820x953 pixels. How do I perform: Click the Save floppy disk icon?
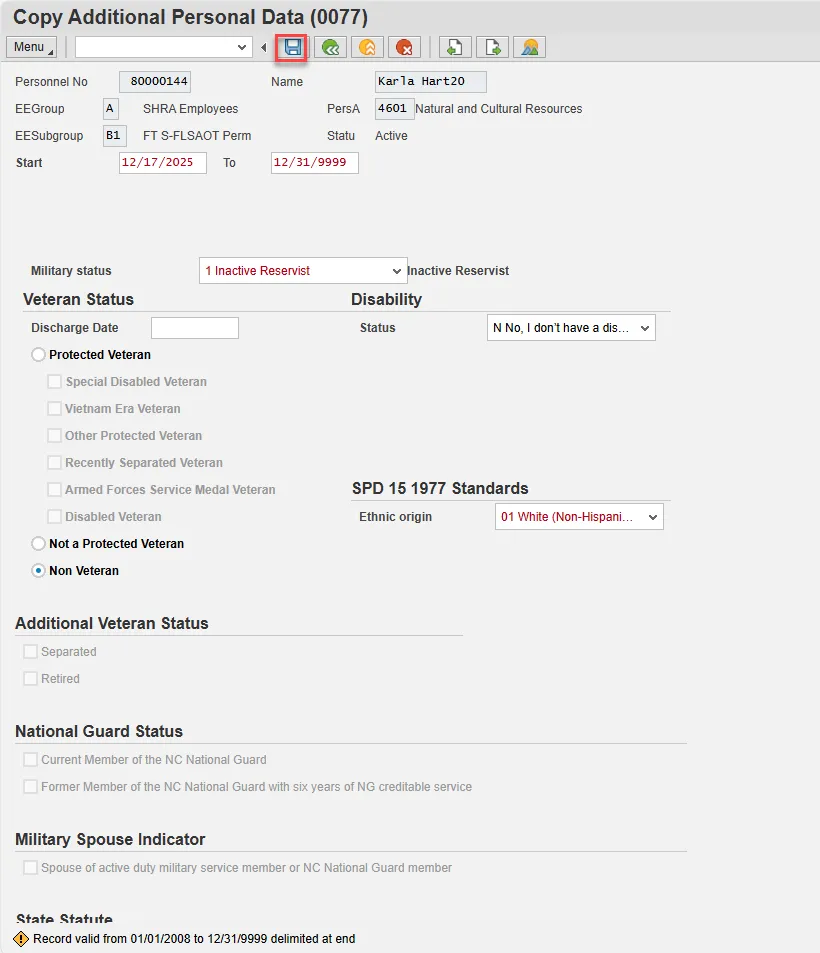[x=292, y=47]
